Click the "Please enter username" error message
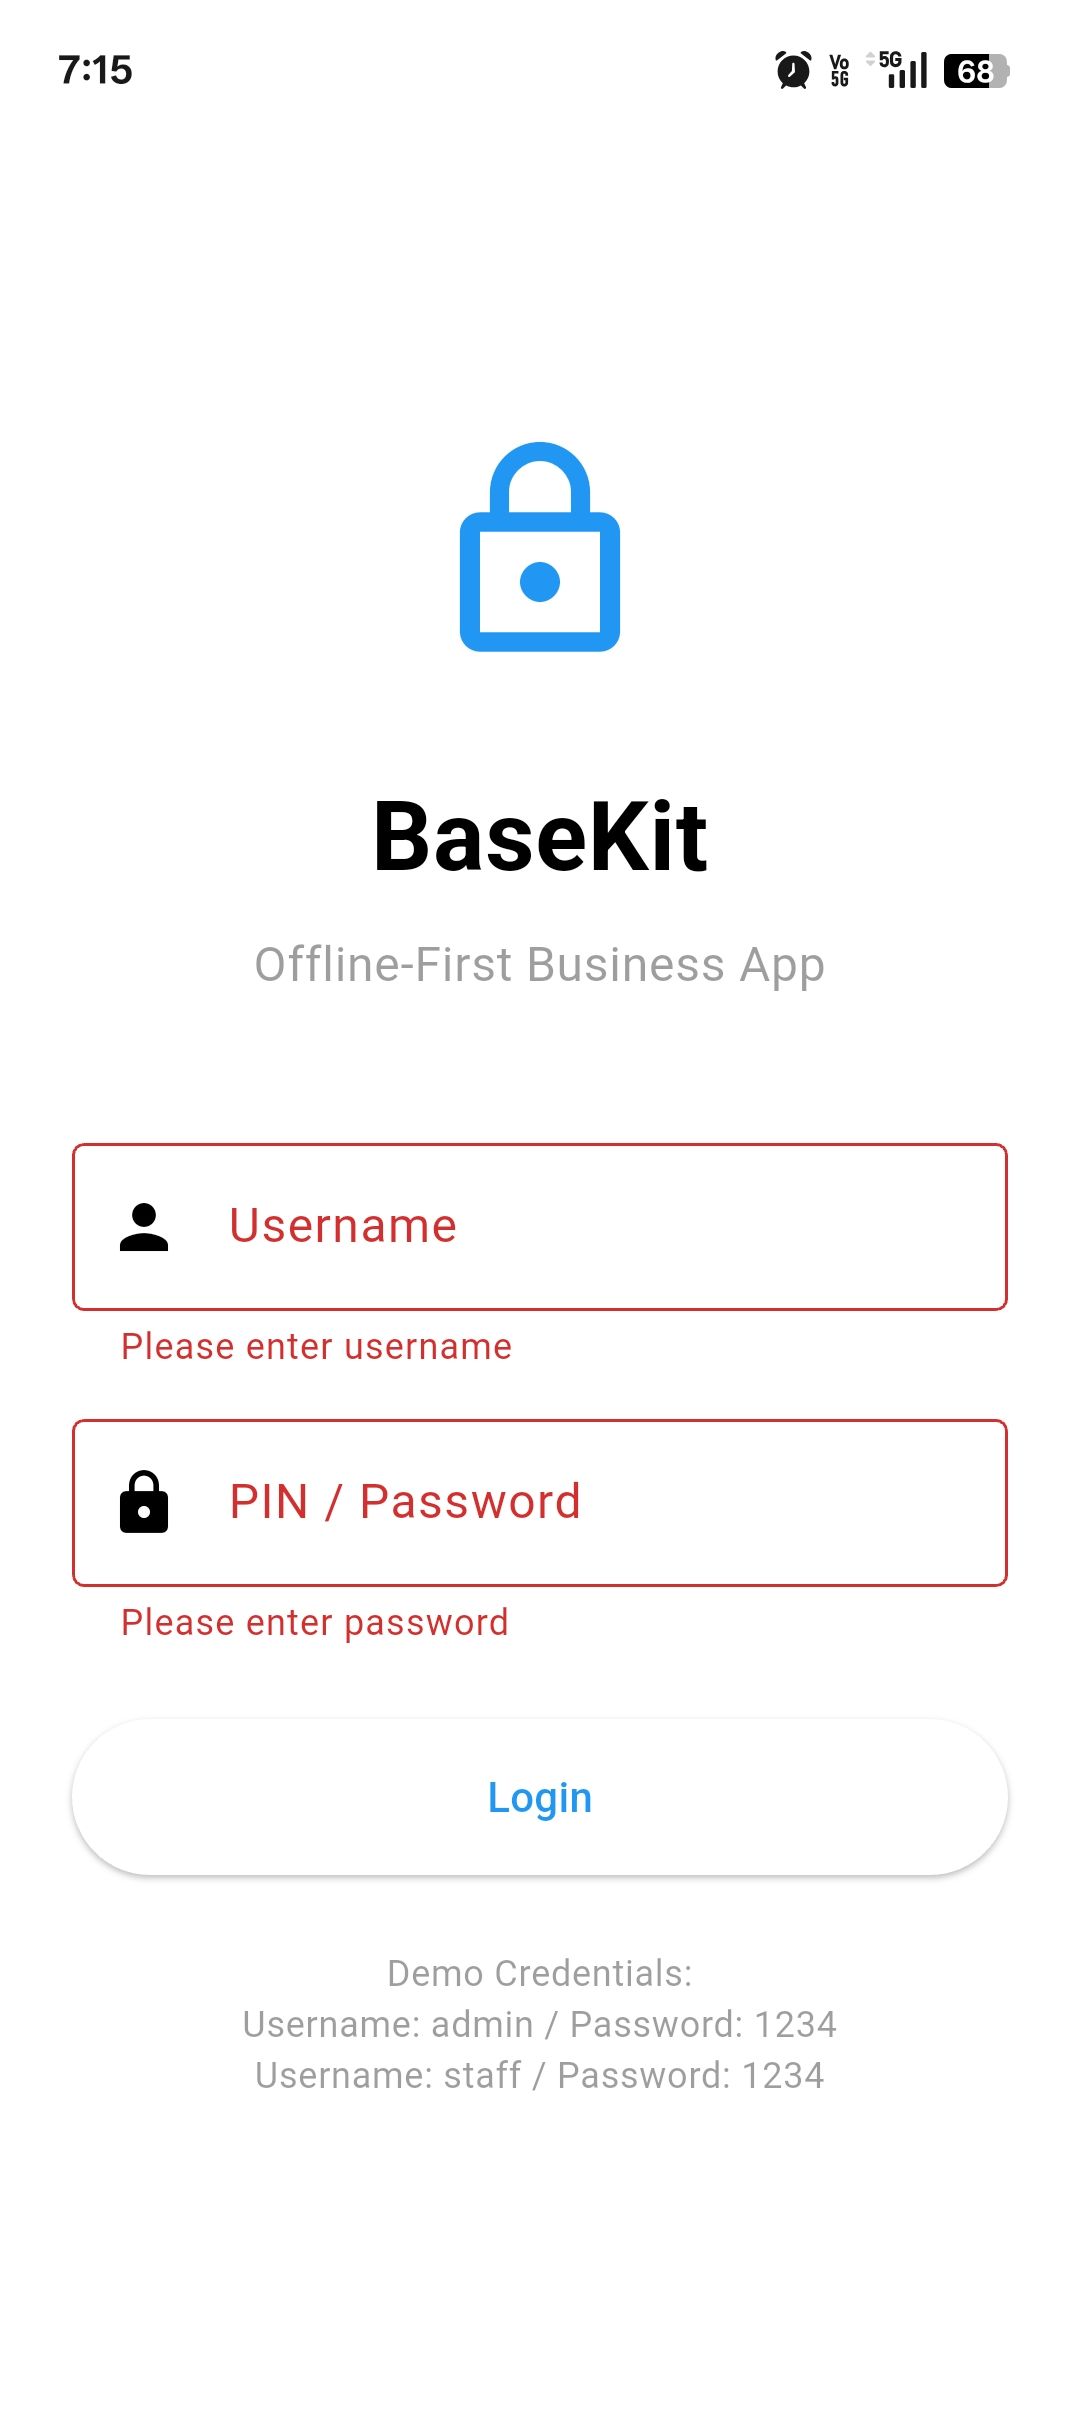The image size is (1080, 2412). 316,1347
